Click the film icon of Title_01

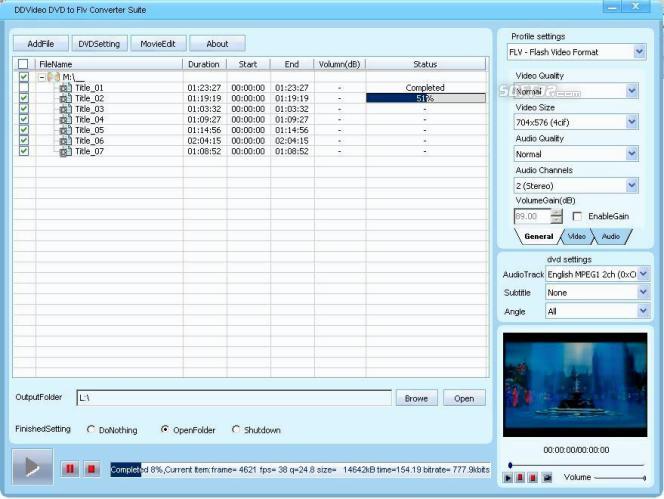(65, 88)
